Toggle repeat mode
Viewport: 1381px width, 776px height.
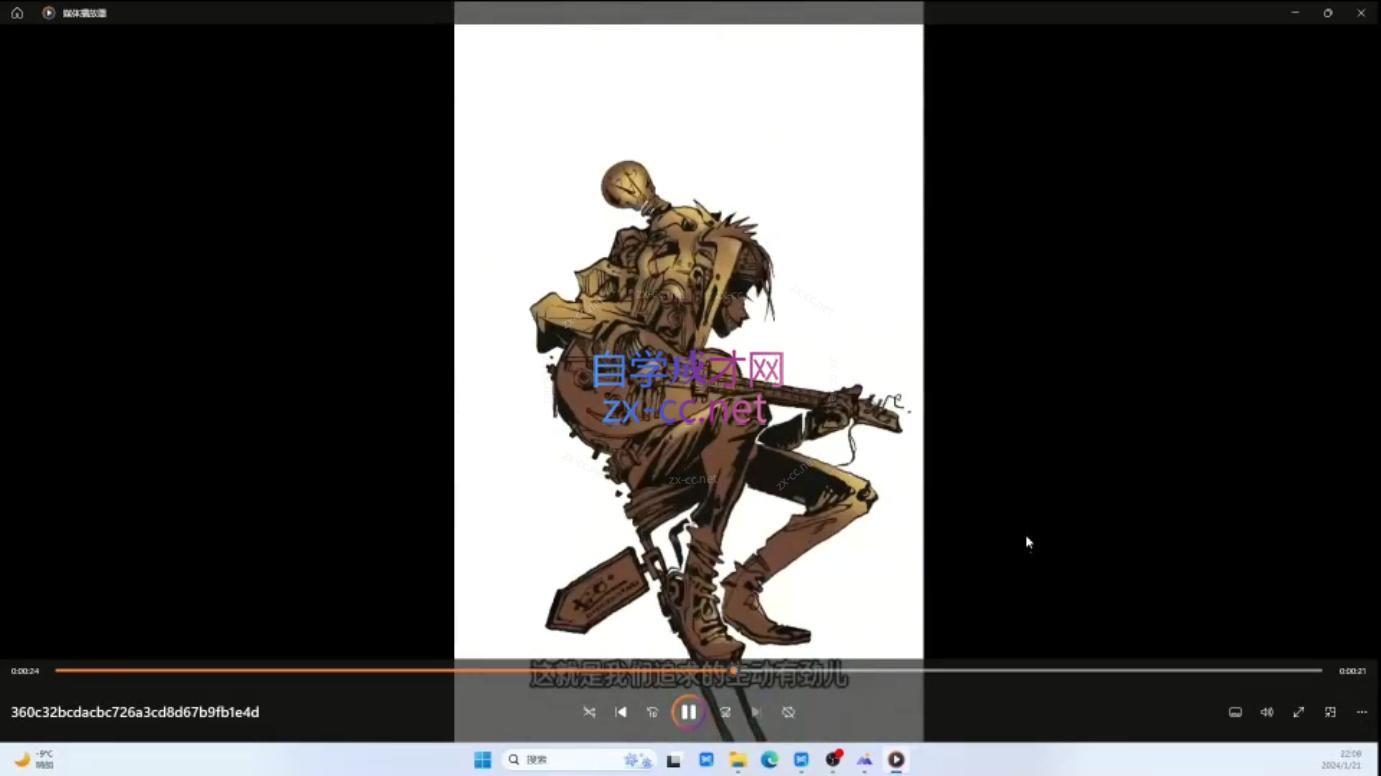(x=788, y=712)
